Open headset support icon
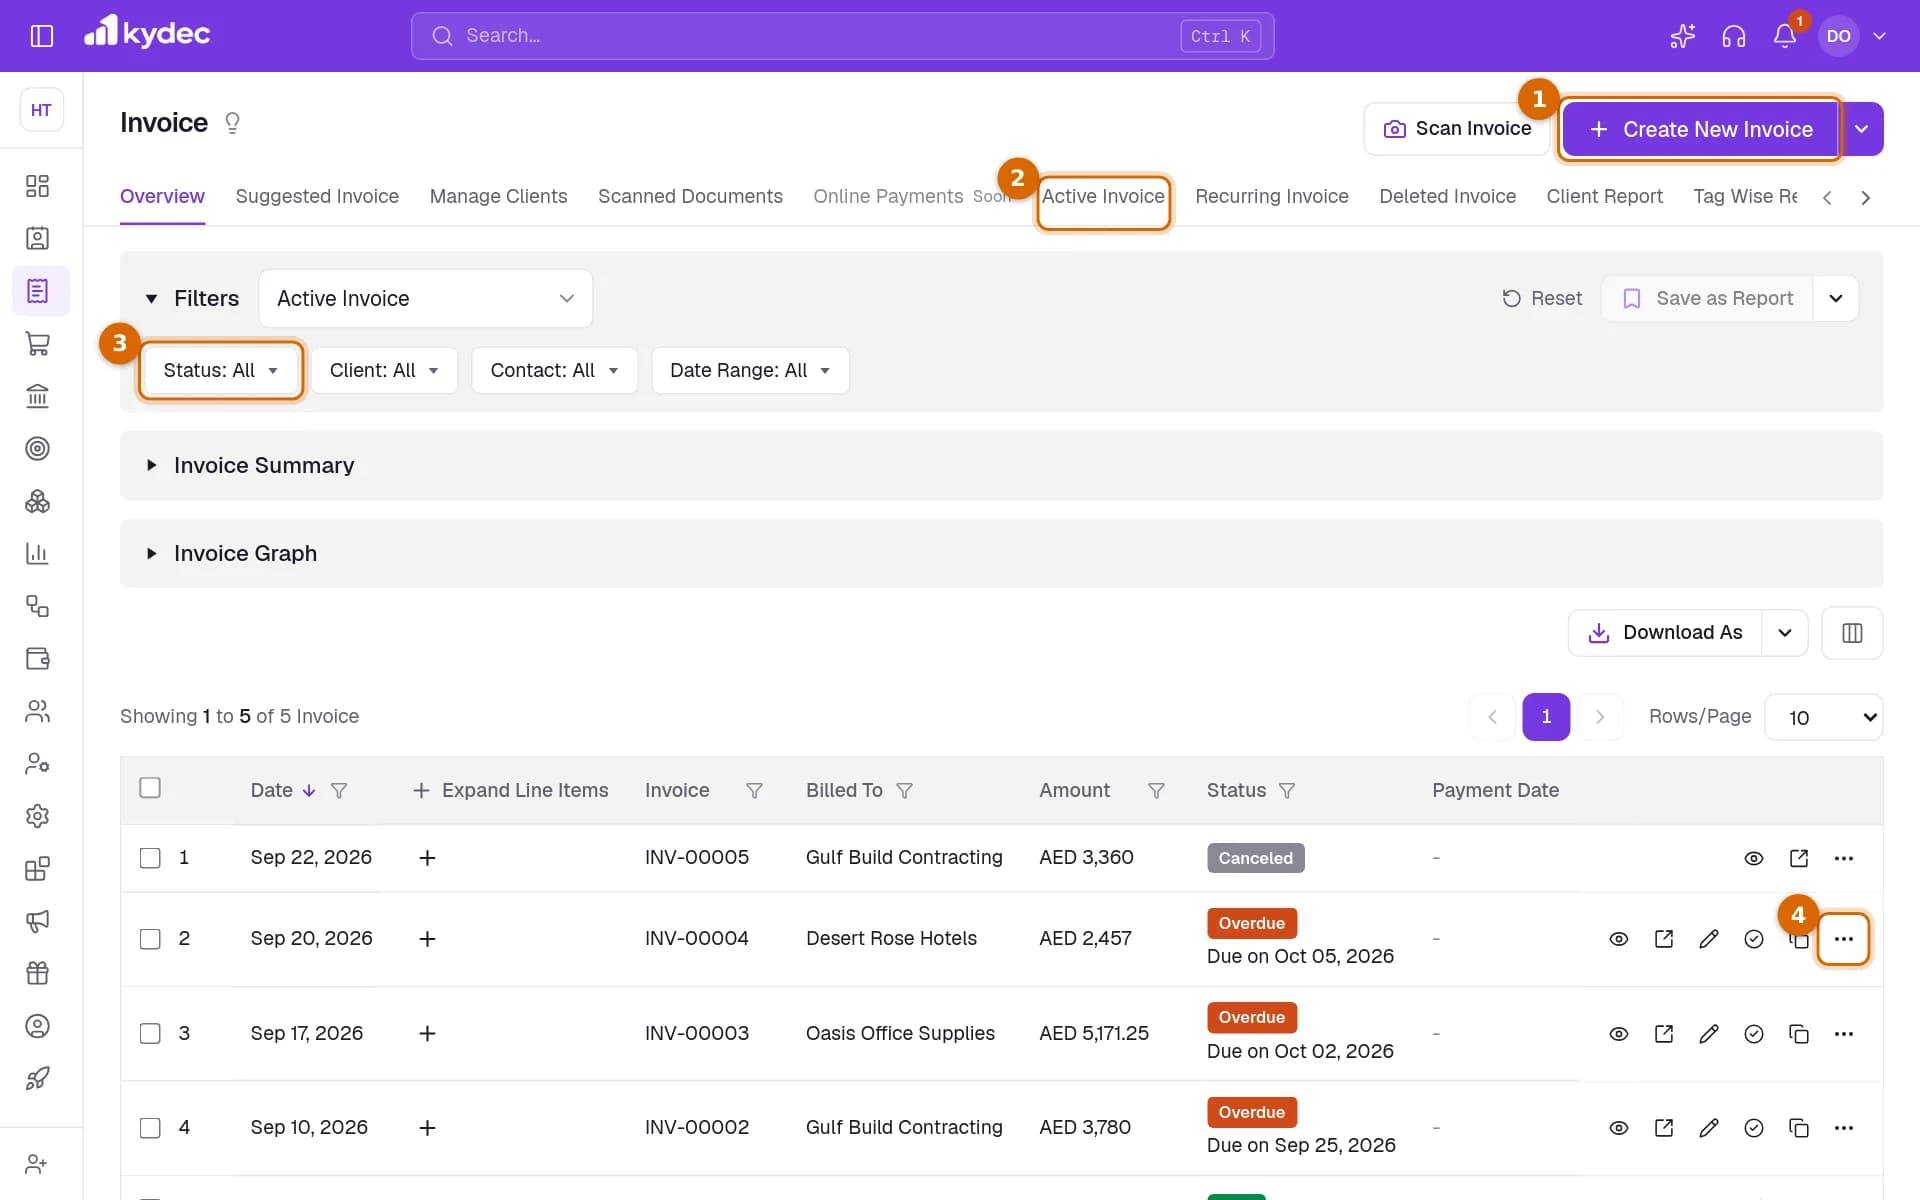This screenshot has height=1200, width=1920. [1733, 36]
